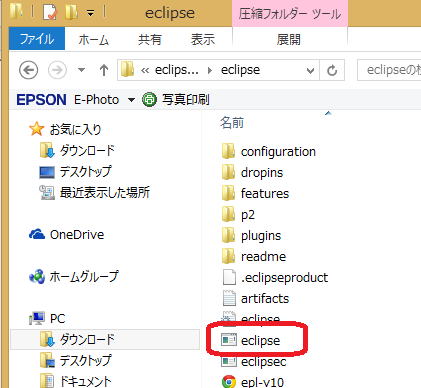
Task: Expand the address bar history dropdown
Action: tap(310, 70)
